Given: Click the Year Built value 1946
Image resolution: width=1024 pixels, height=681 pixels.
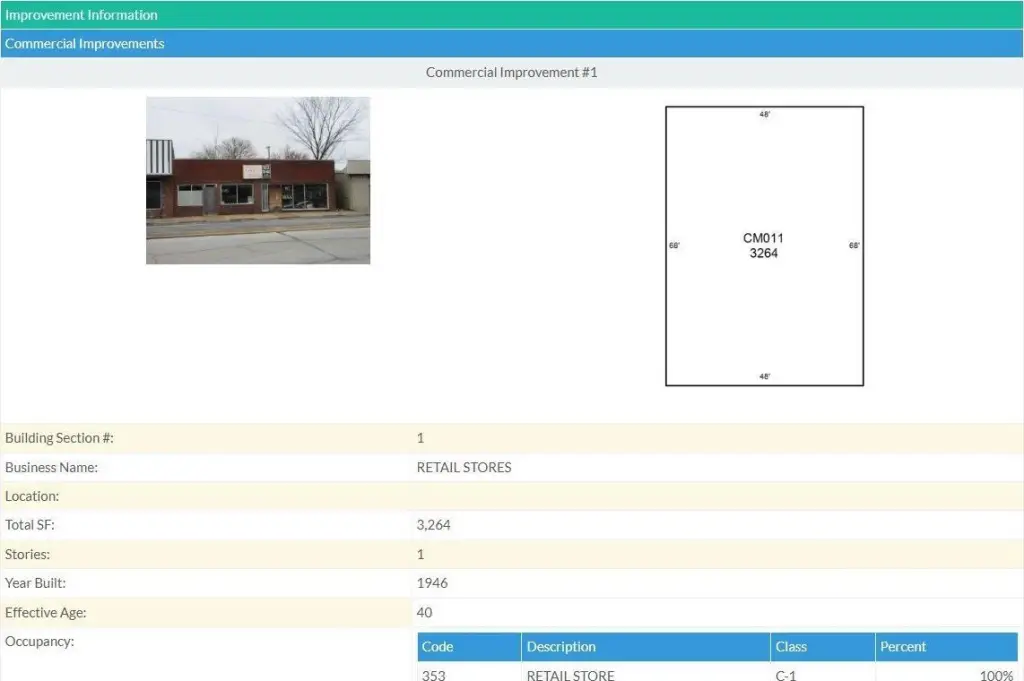Looking at the screenshot, I should coord(432,583).
